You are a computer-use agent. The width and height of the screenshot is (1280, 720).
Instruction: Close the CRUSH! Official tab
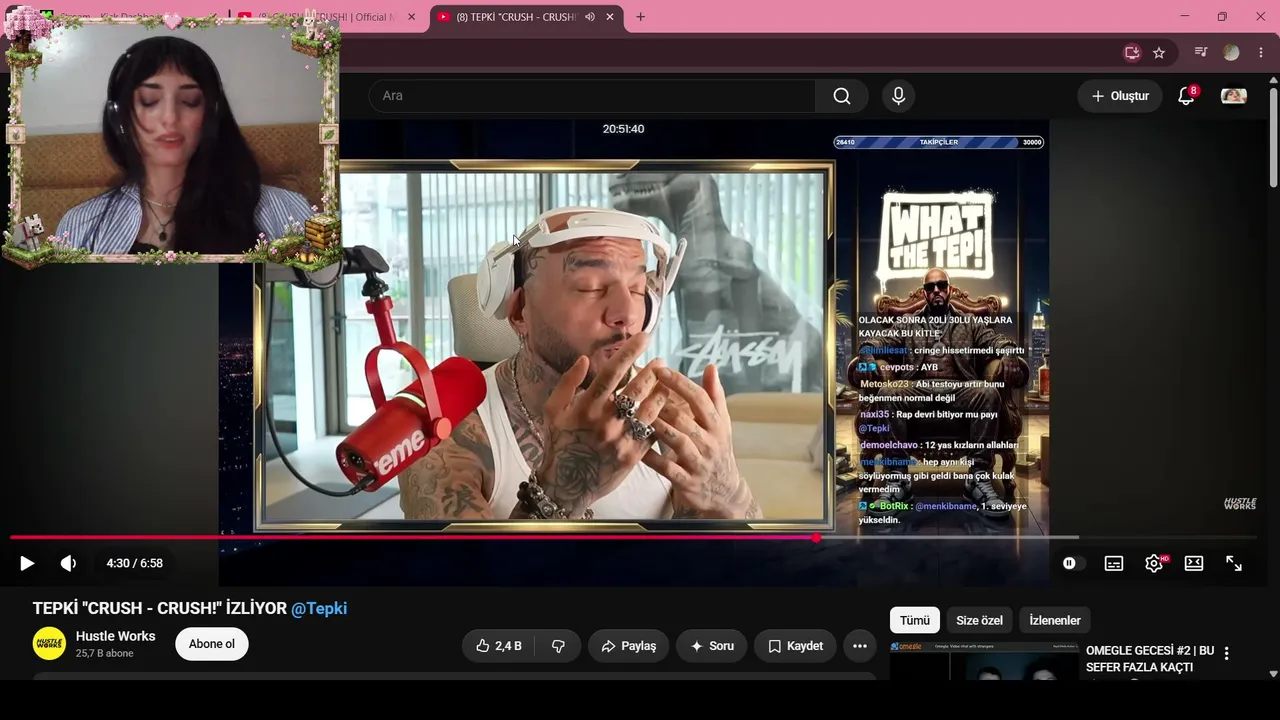[411, 17]
